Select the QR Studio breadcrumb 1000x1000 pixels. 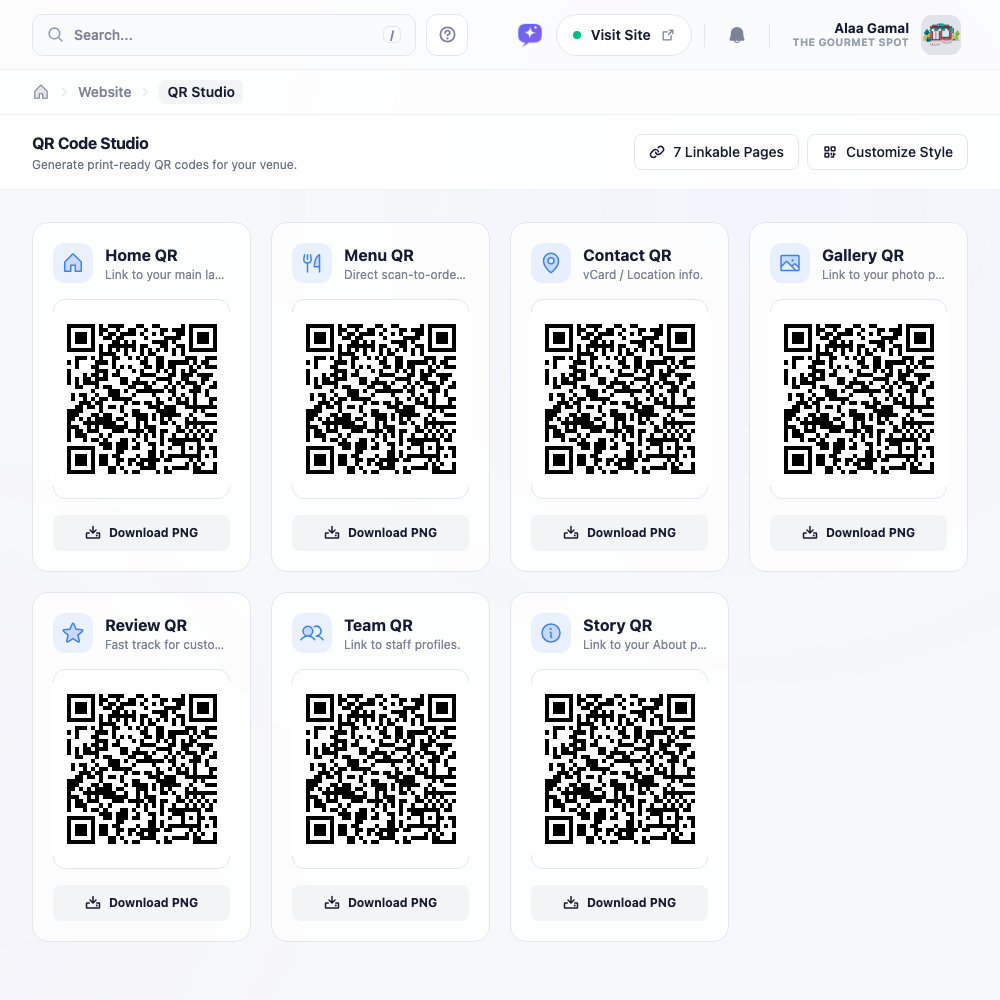[201, 92]
